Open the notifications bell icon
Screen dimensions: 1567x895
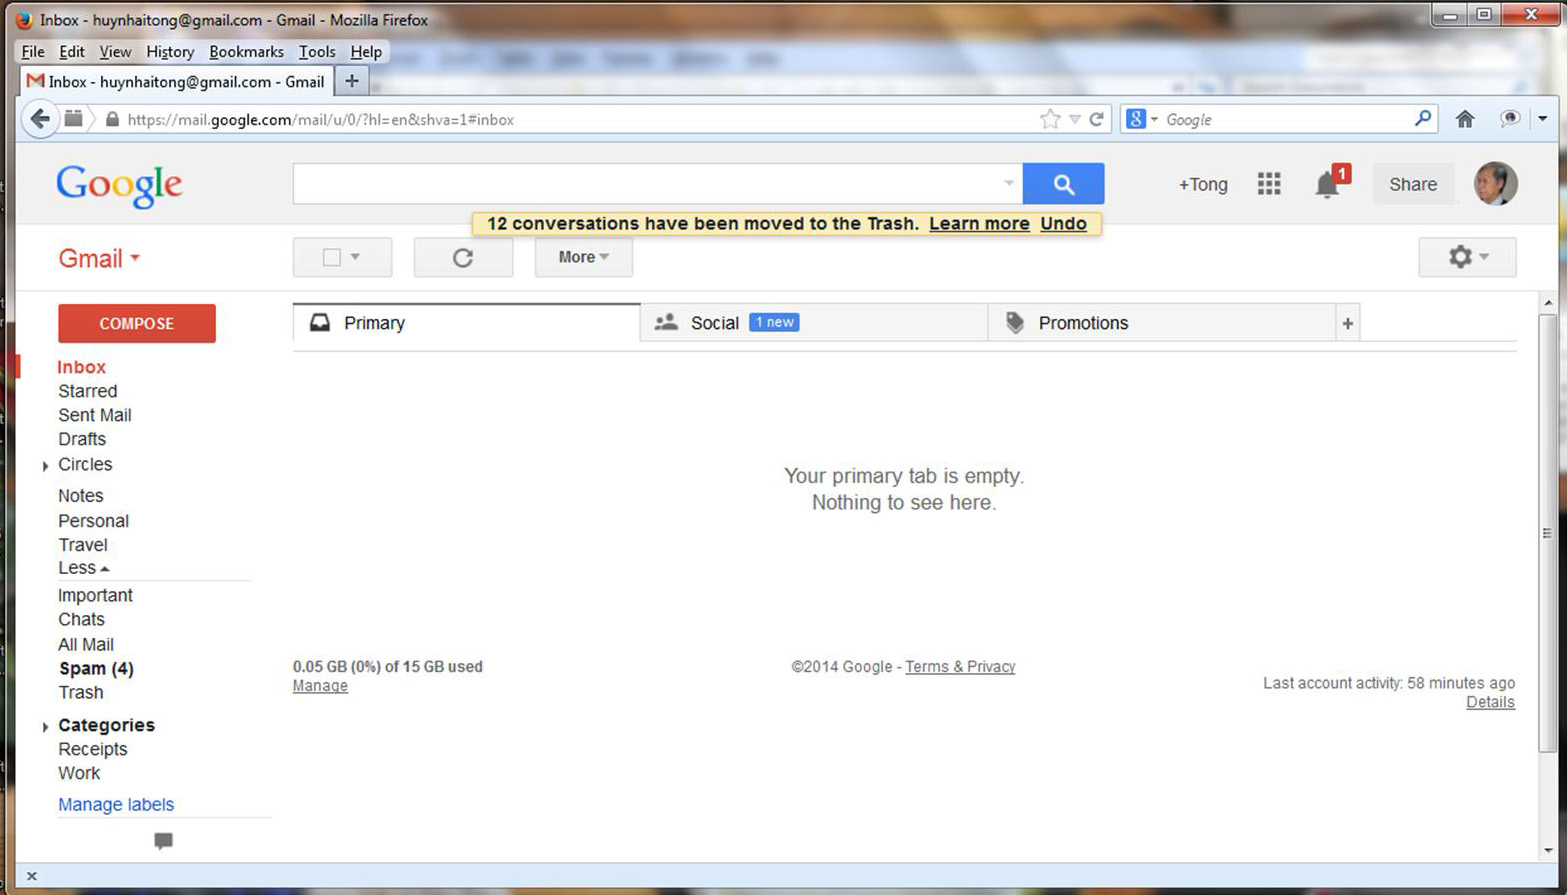[x=1326, y=185]
